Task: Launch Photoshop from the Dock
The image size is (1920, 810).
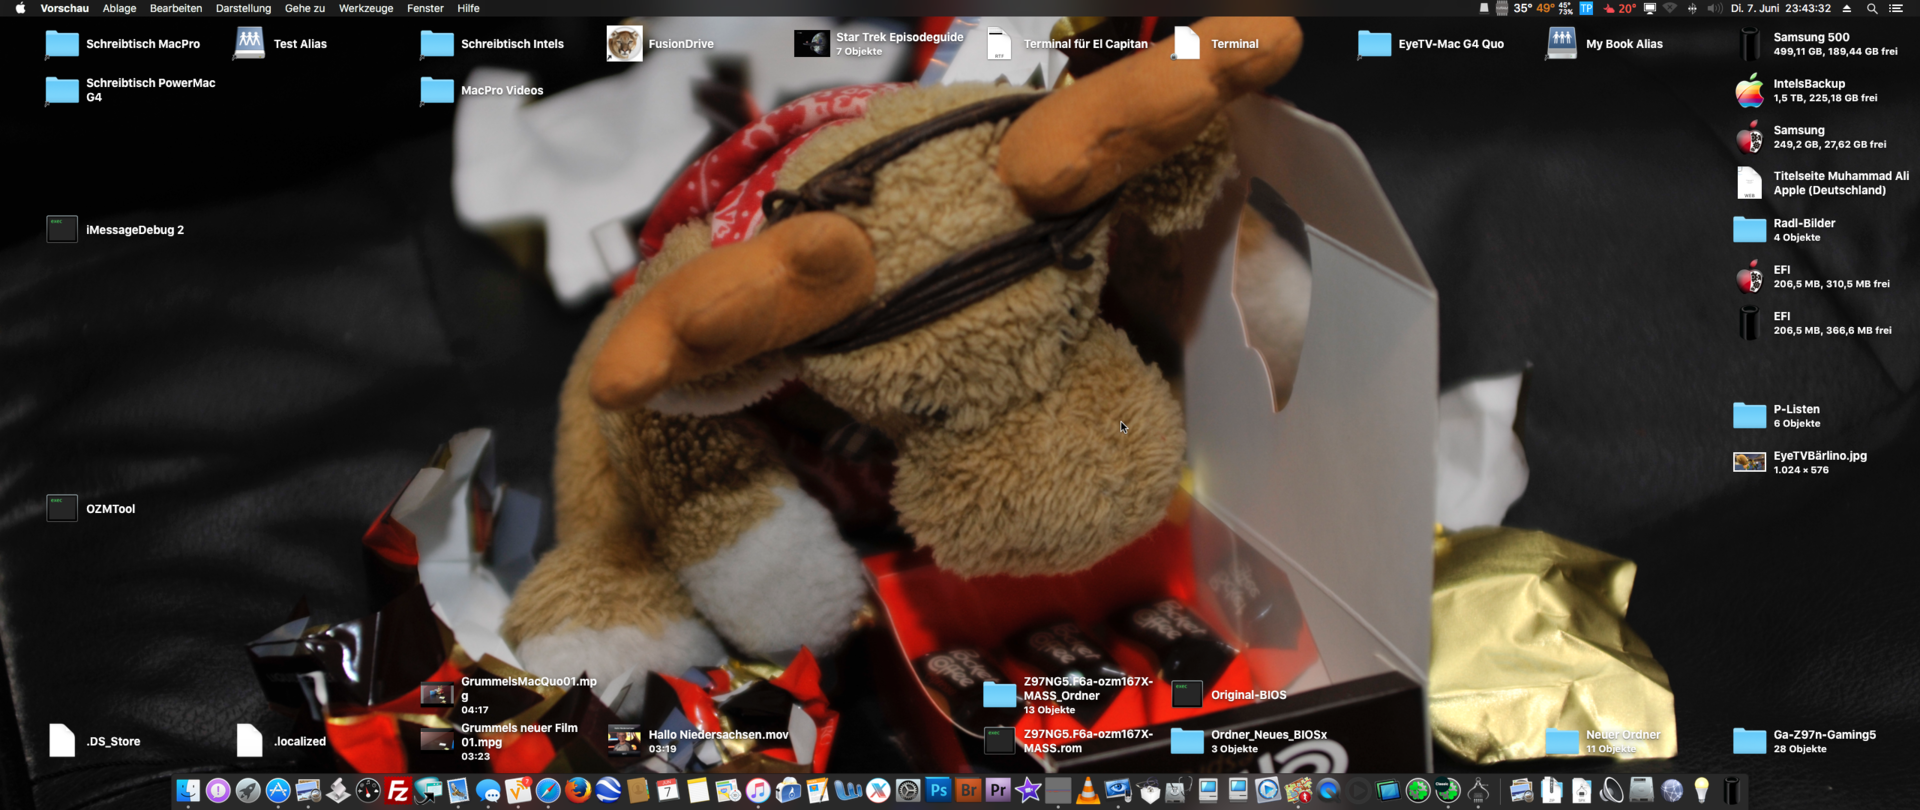Action: (x=938, y=791)
